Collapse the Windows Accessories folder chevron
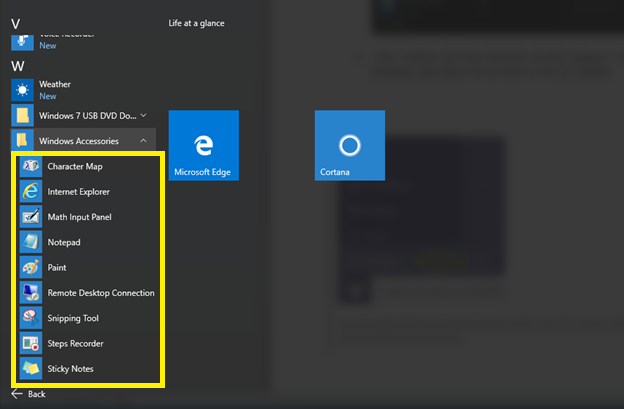The height and width of the screenshot is (409, 624). (x=143, y=140)
